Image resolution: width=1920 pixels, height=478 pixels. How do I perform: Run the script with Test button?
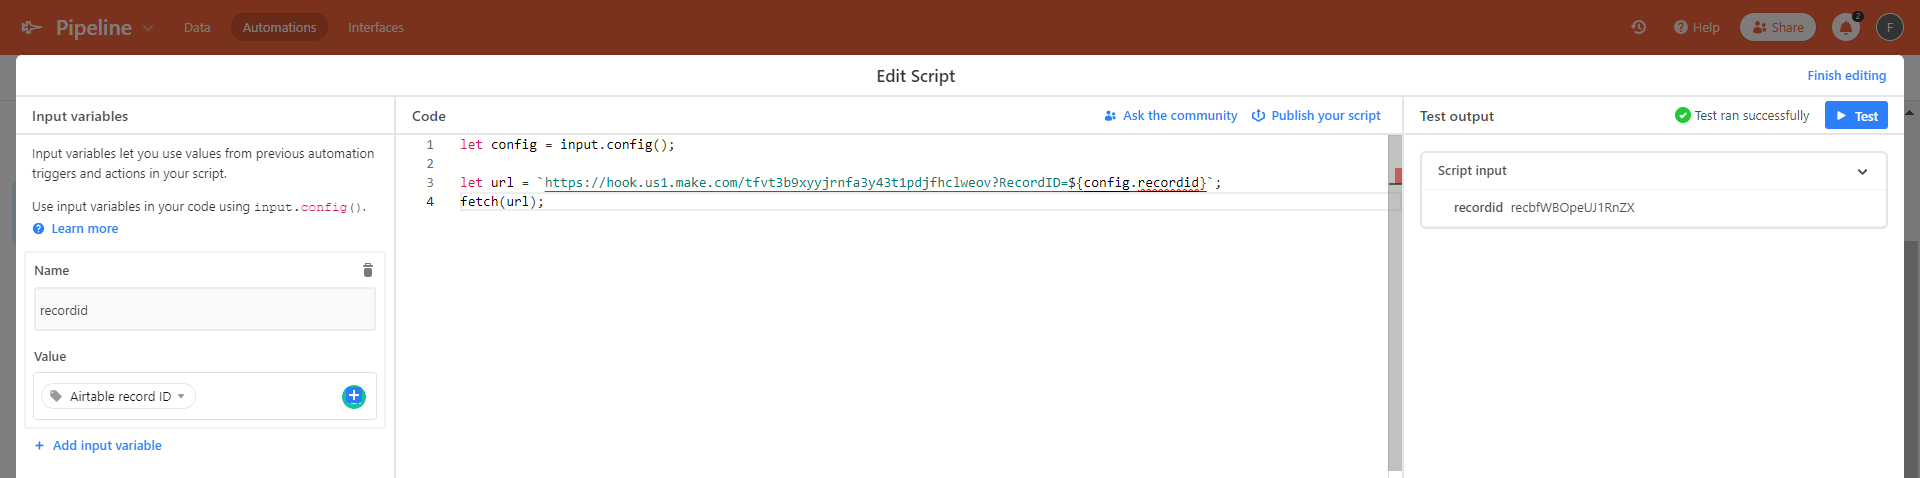[x=1856, y=116]
